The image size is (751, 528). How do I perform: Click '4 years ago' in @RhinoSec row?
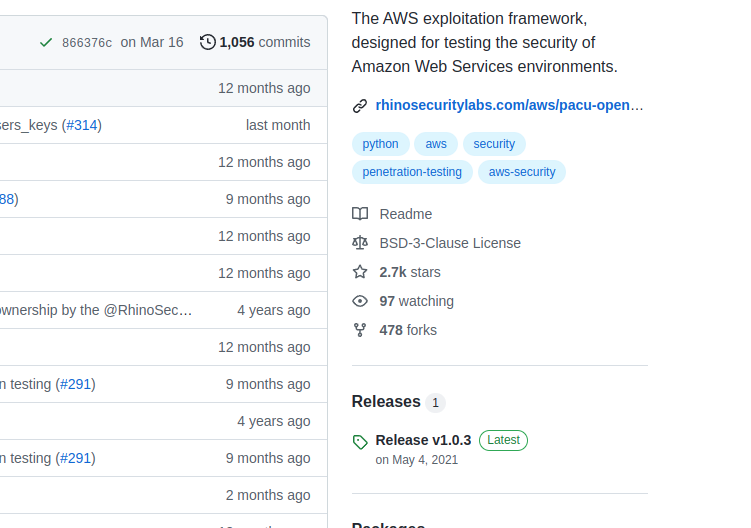pos(274,310)
